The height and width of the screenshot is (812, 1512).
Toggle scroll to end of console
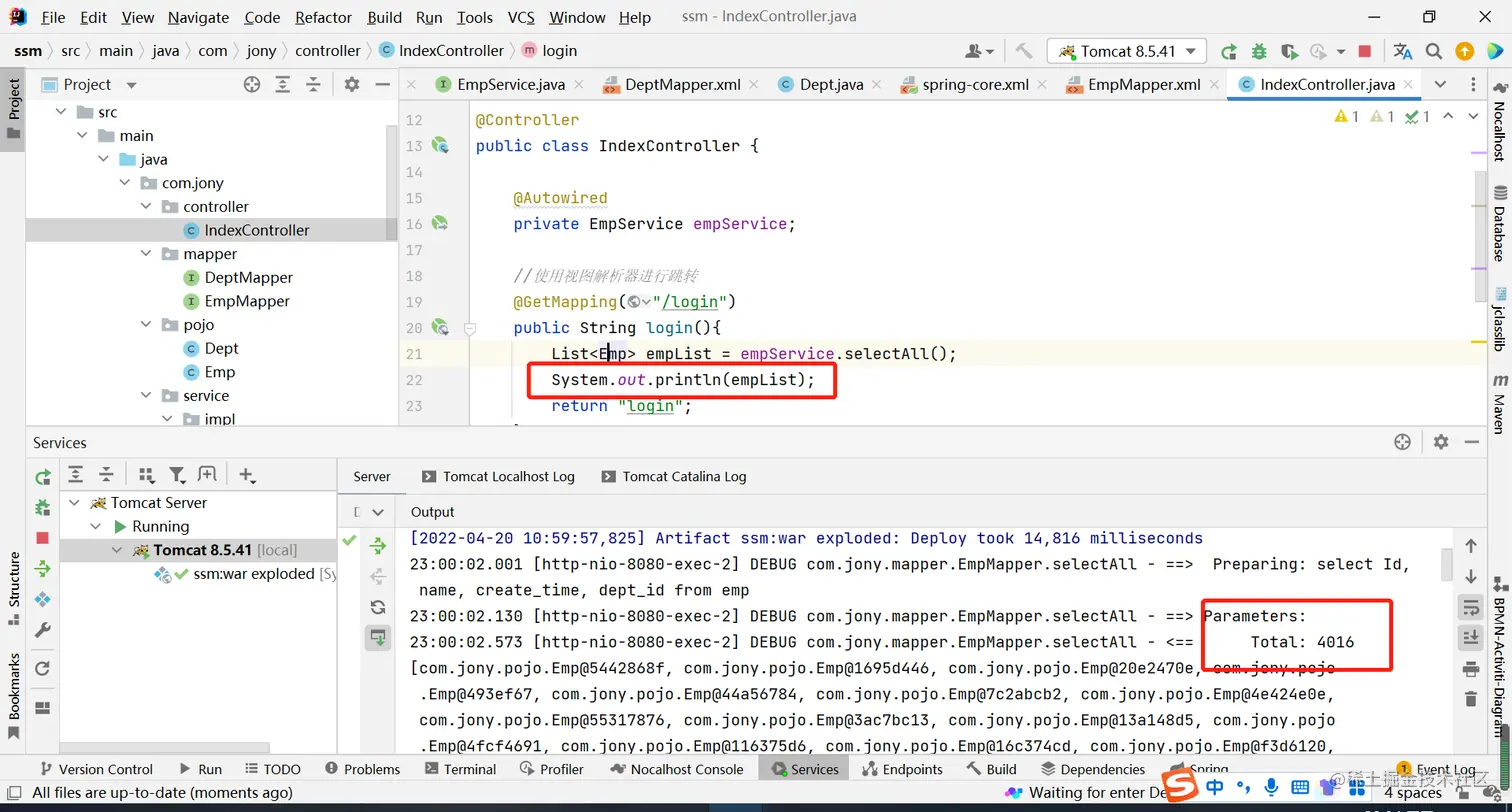[1470, 637]
